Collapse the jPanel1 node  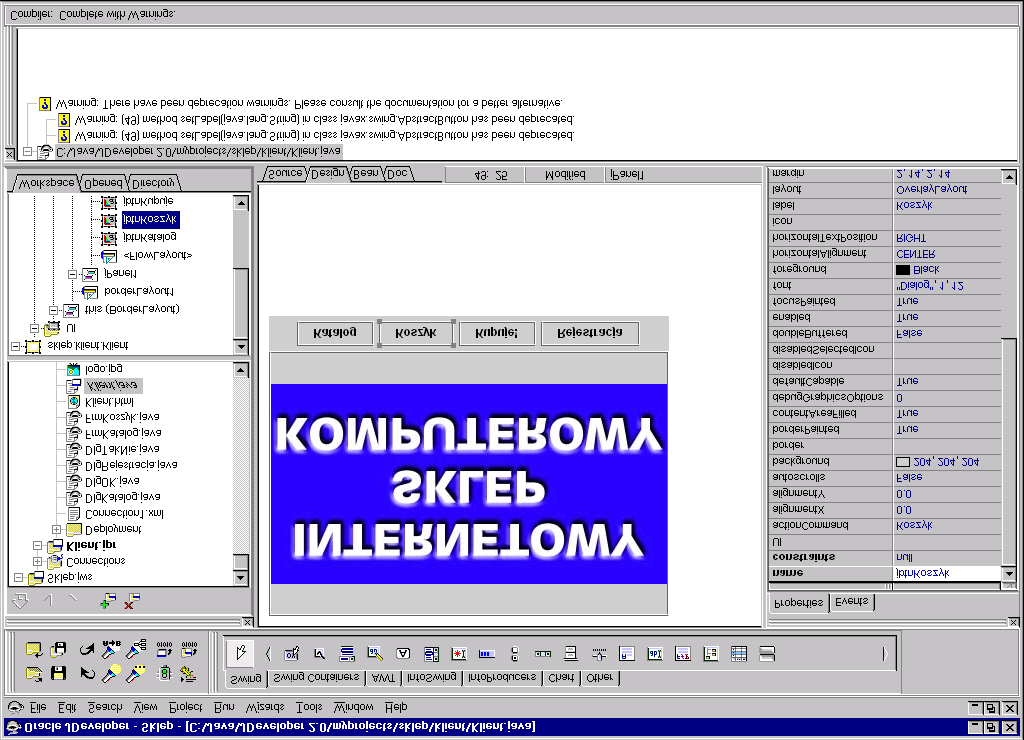coord(72,274)
